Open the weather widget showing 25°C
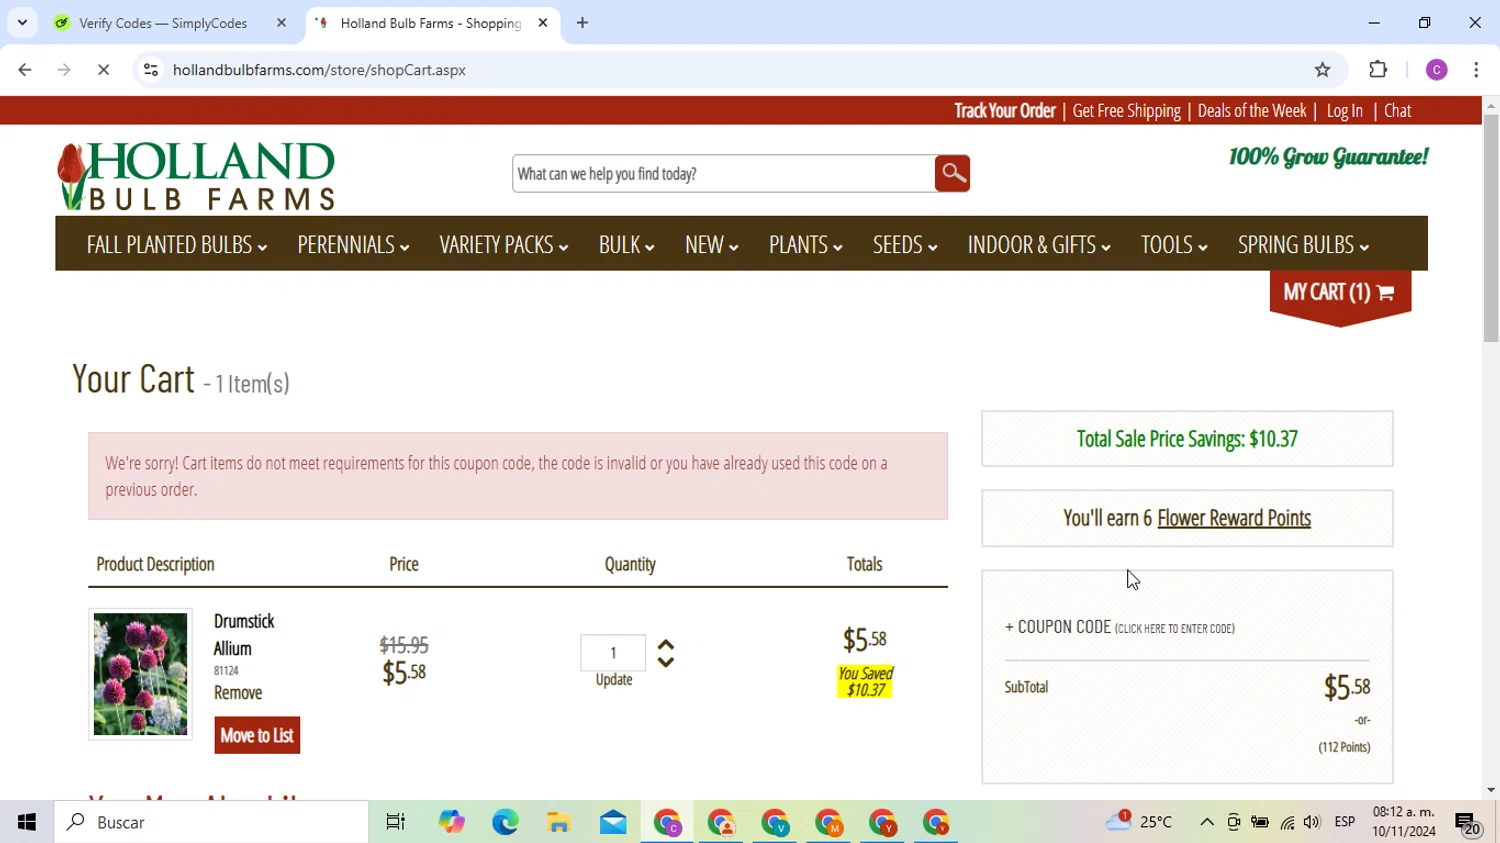The height and width of the screenshot is (843, 1500). click(x=1139, y=821)
